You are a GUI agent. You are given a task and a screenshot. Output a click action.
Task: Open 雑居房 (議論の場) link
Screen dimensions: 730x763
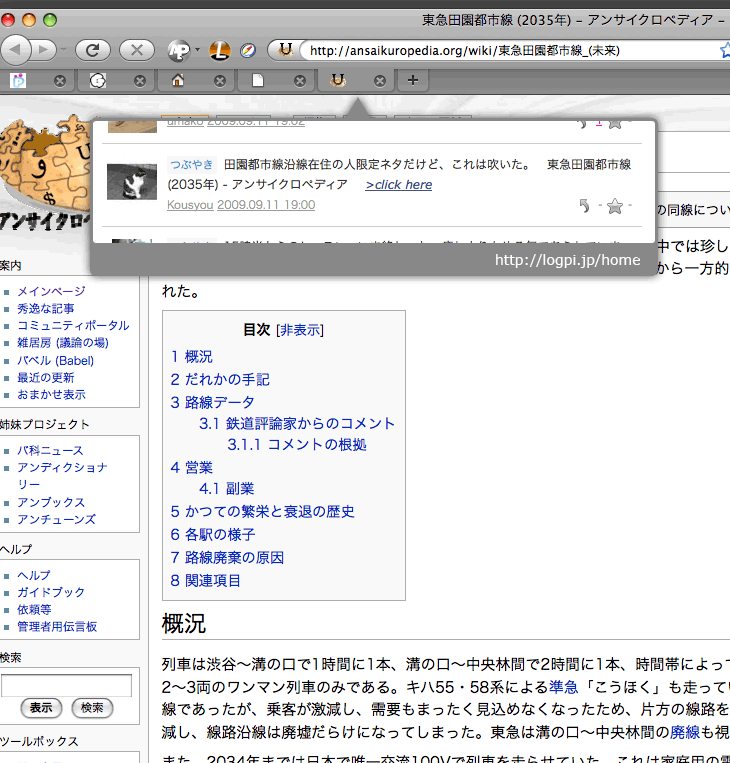click(x=63, y=343)
